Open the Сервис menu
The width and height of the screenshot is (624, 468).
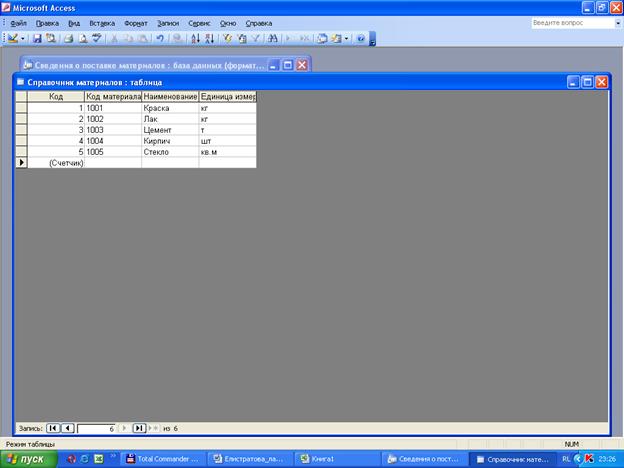pos(199,23)
